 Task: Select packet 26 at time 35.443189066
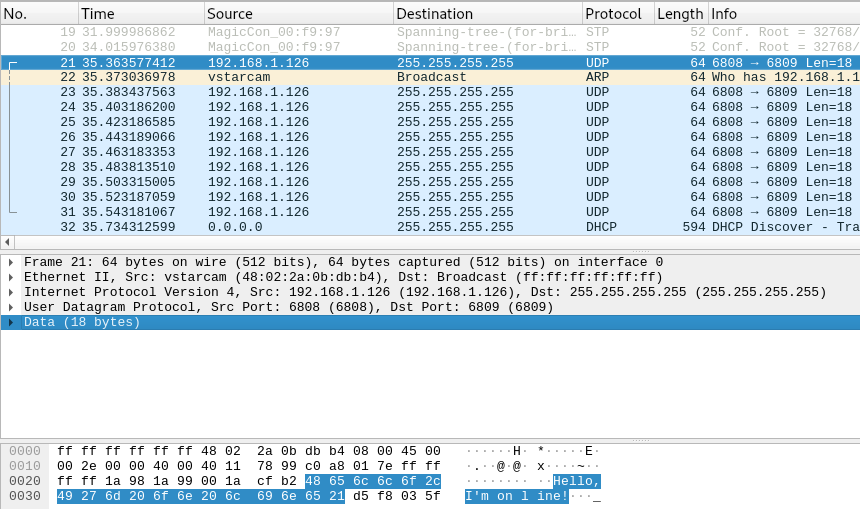pos(430,137)
